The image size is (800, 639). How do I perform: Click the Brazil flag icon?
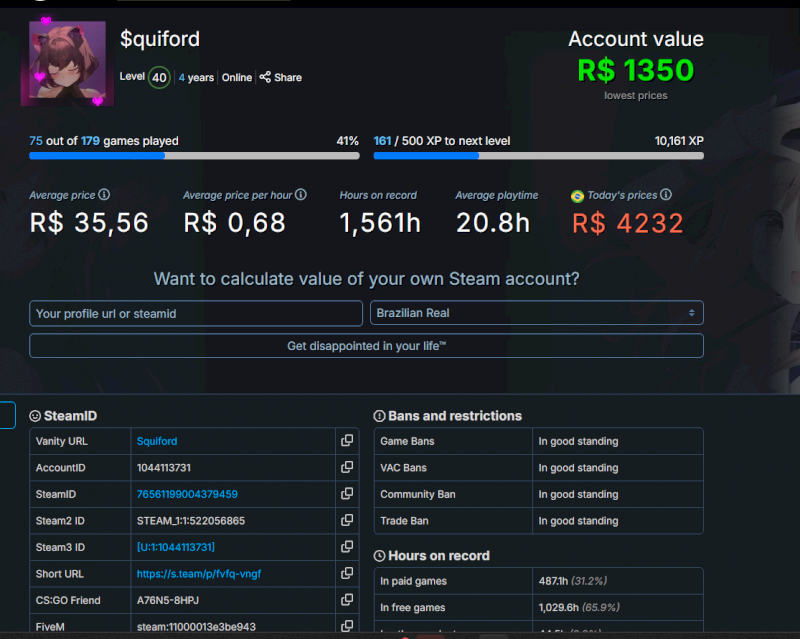pyautogui.click(x=578, y=196)
